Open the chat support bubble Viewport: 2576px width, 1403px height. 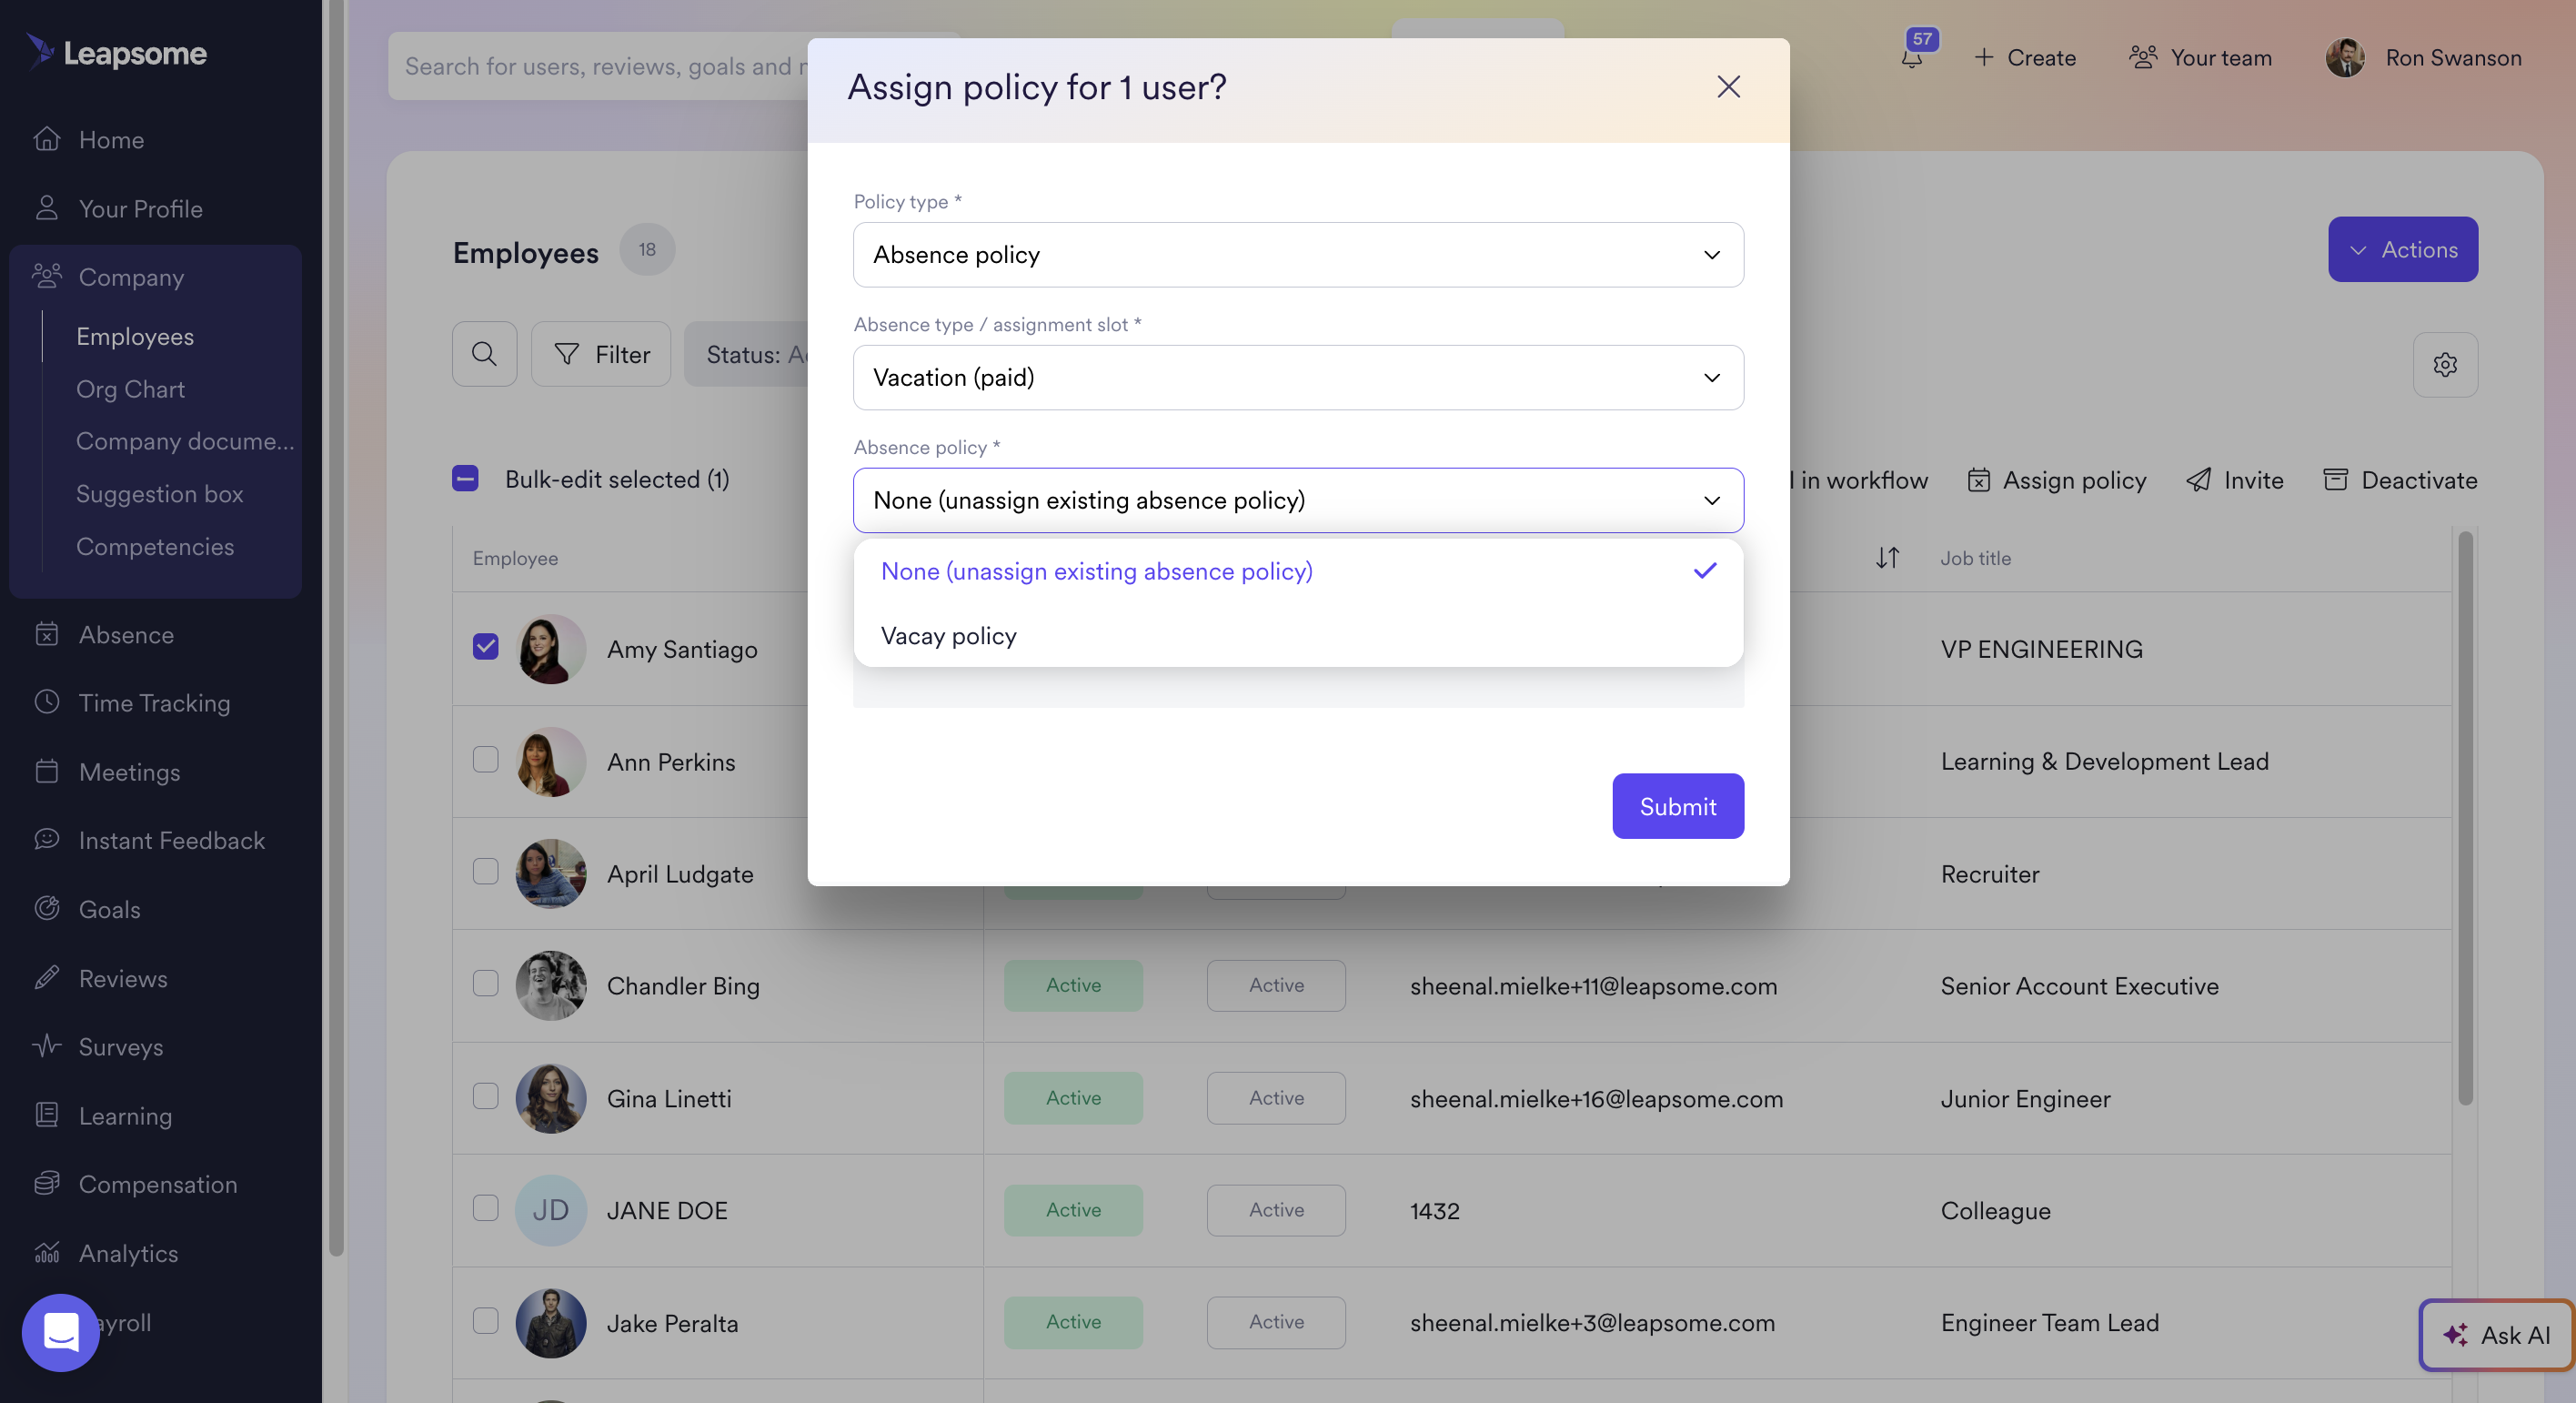[x=61, y=1333]
